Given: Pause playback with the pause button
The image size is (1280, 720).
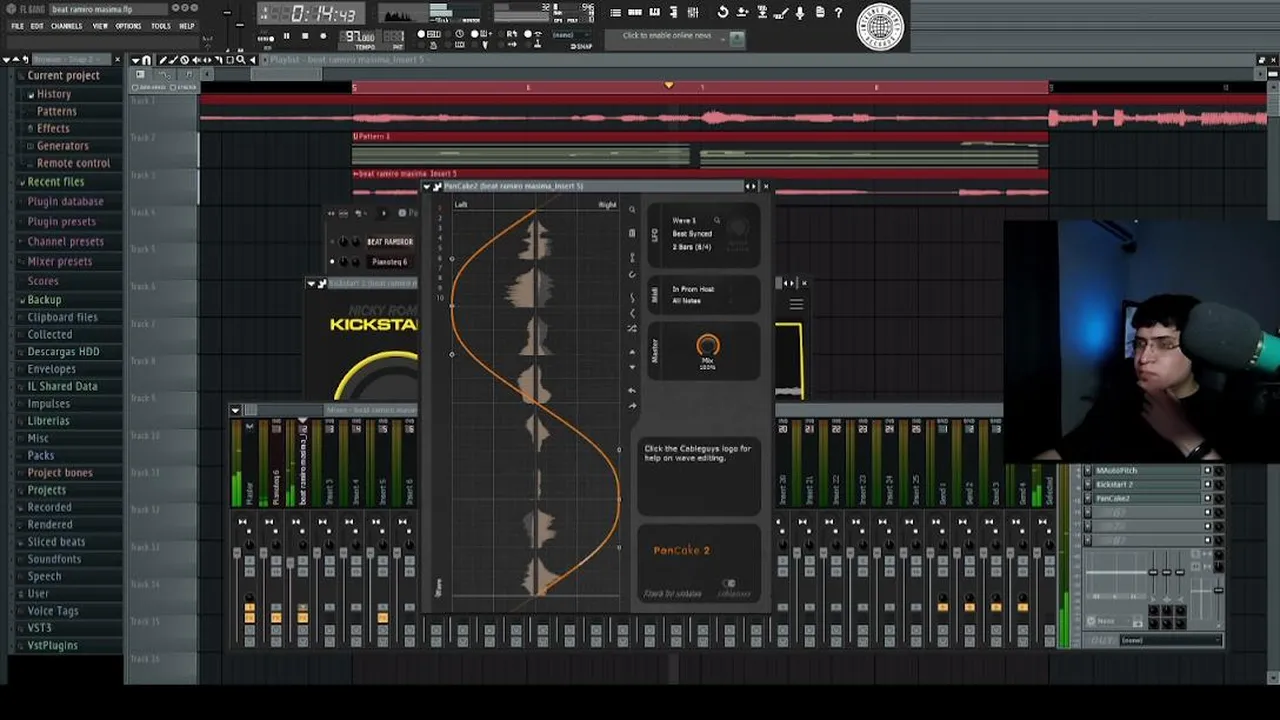Looking at the screenshot, I should pos(286,36).
